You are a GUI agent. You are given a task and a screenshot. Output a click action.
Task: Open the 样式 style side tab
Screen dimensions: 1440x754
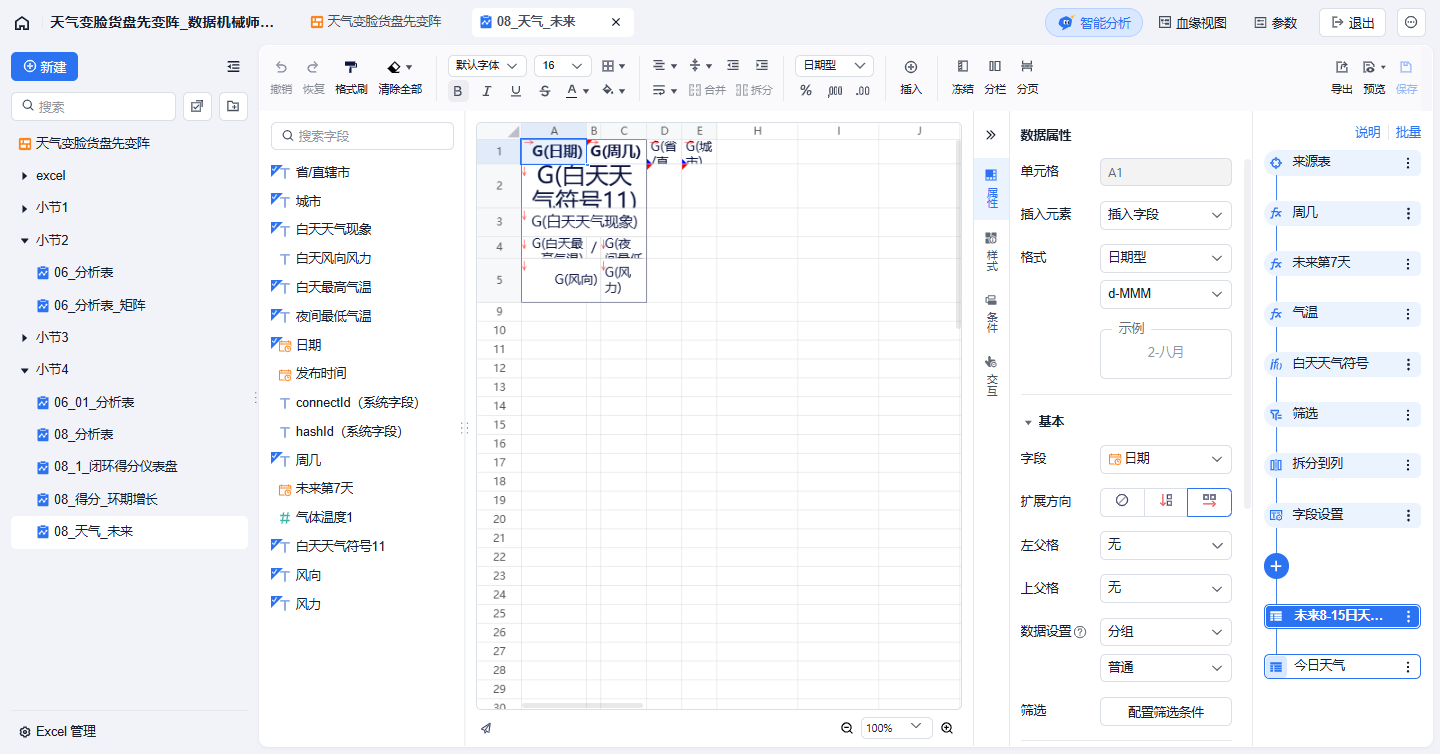(x=991, y=251)
